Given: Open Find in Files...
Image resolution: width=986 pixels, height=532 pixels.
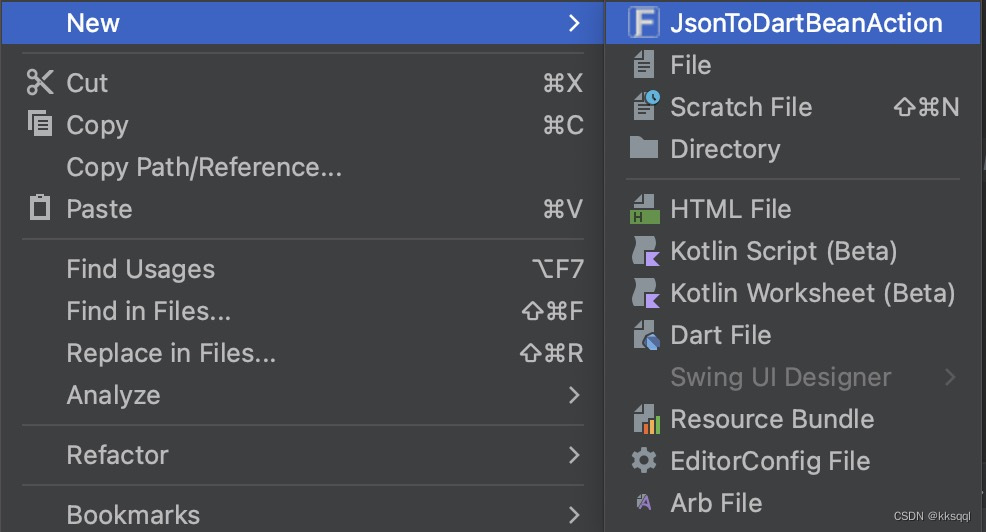Looking at the screenshot, I should 302,311.
